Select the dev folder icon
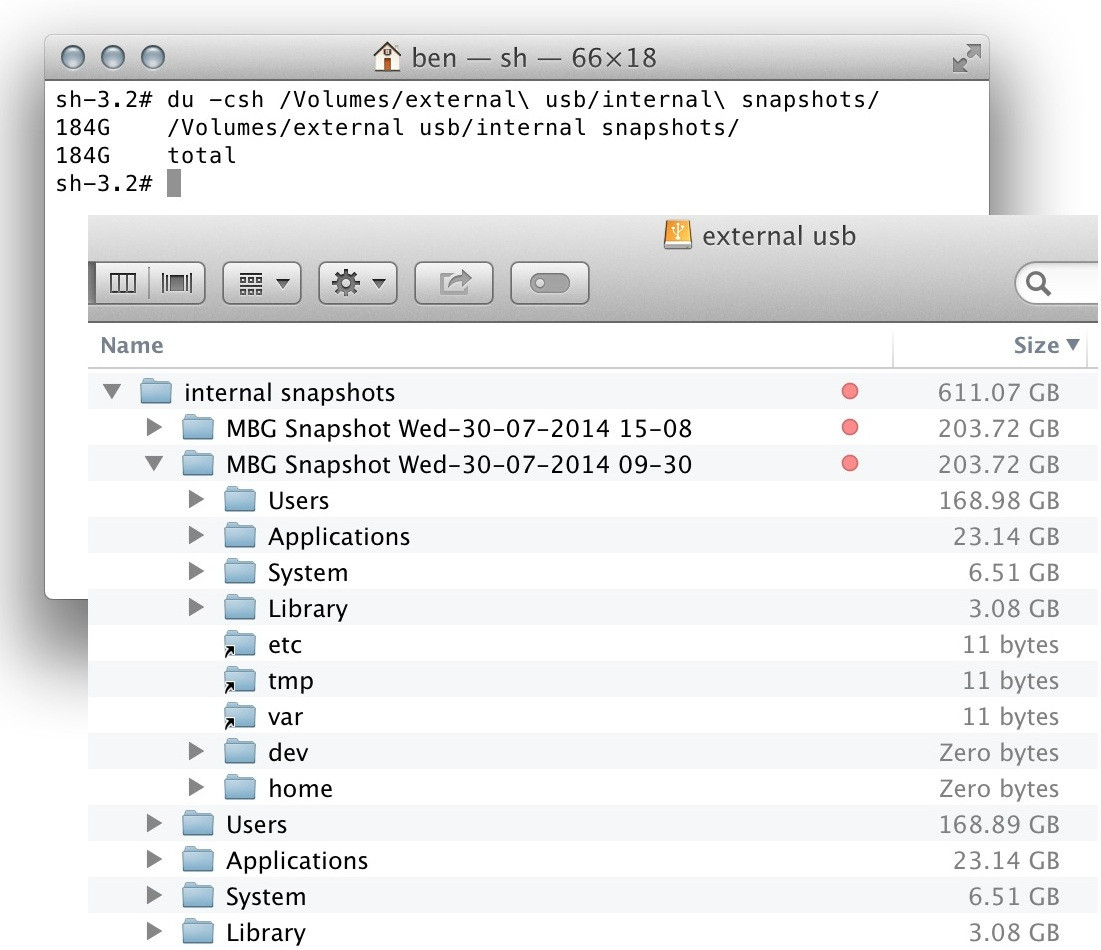 tap(240, 752)
